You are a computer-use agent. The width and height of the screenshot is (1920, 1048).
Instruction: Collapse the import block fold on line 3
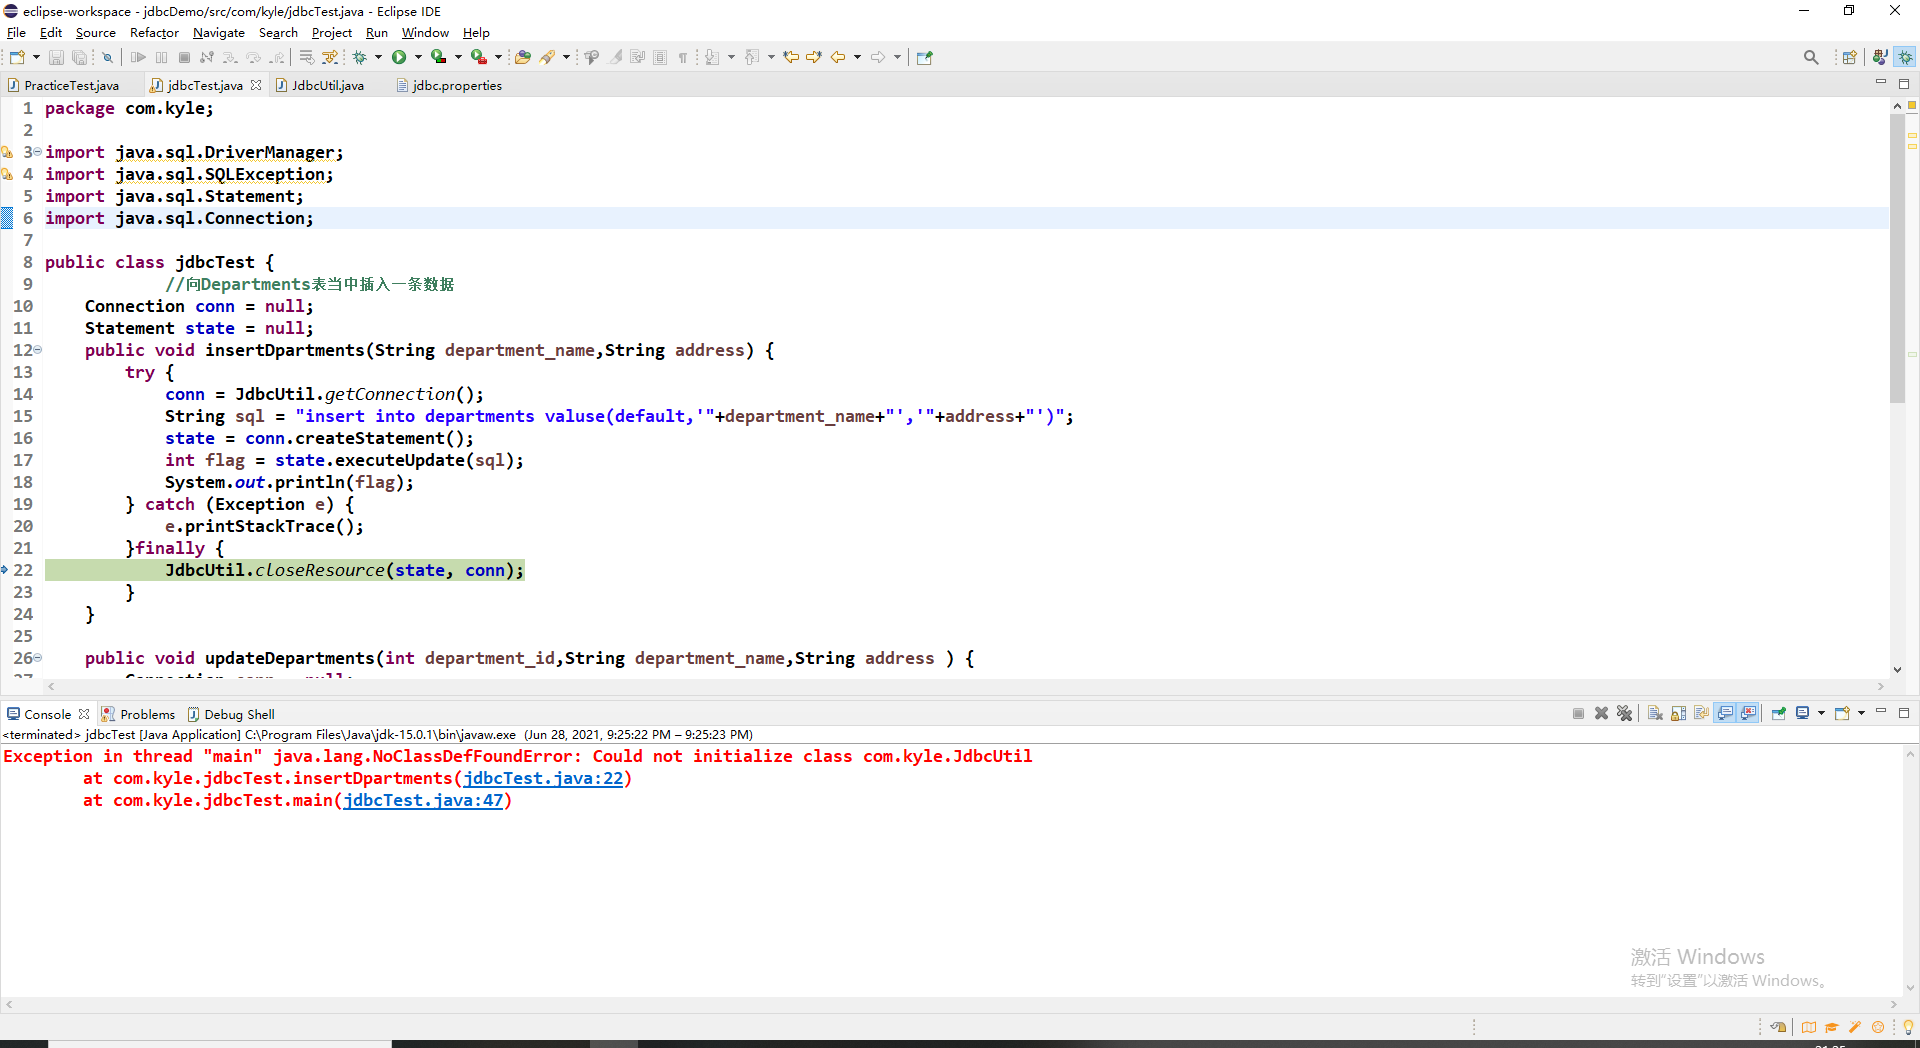38,152
